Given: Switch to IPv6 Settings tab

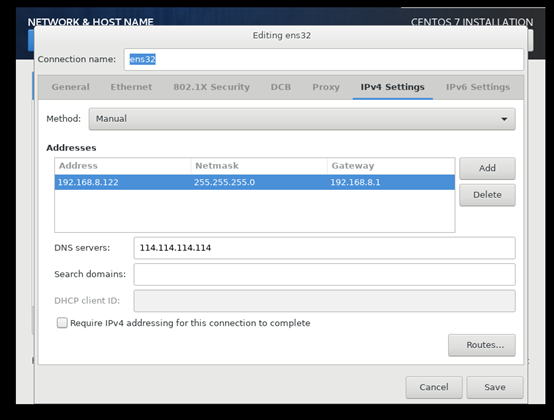Looking at the screenshot, I should coord(478,87).
